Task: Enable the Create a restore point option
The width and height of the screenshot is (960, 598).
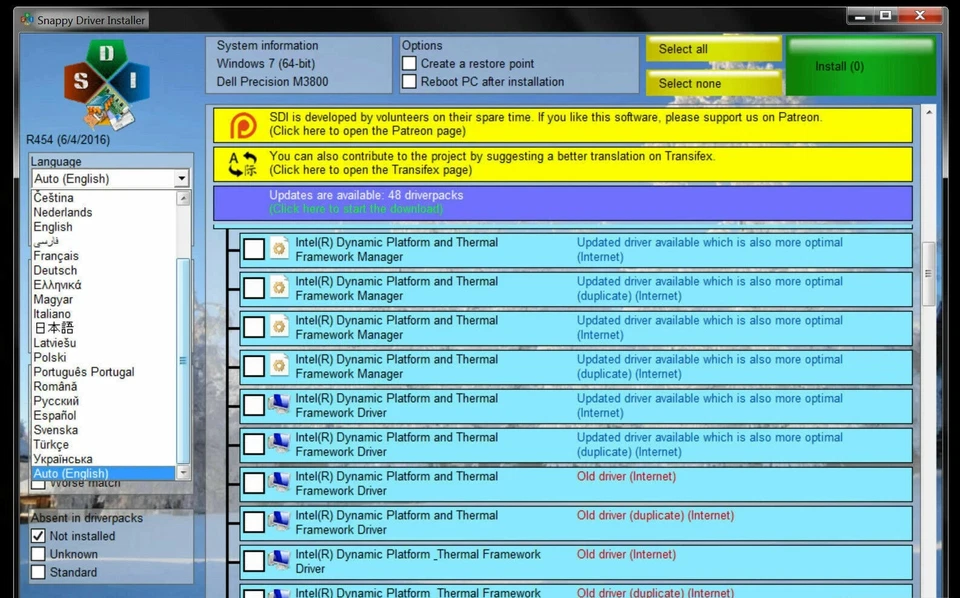Action: pyautogui.click(x=408, y=62)
